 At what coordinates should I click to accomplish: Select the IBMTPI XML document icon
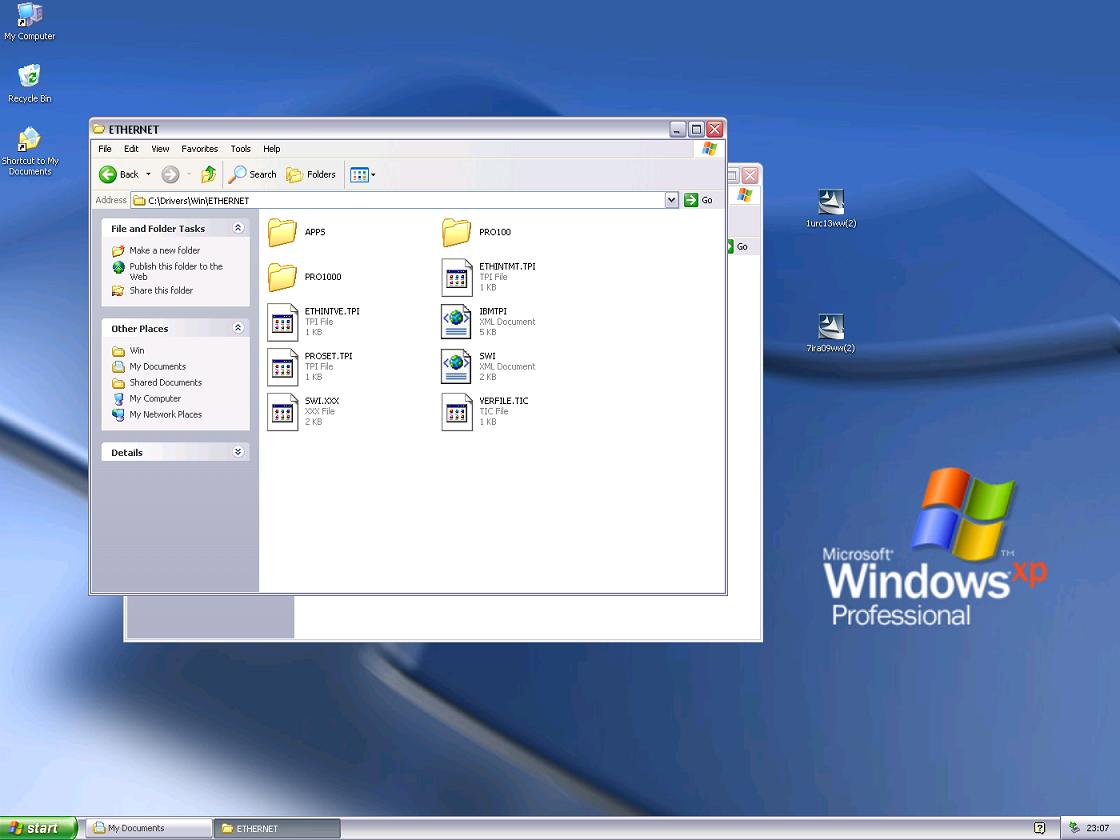(456, 322)
